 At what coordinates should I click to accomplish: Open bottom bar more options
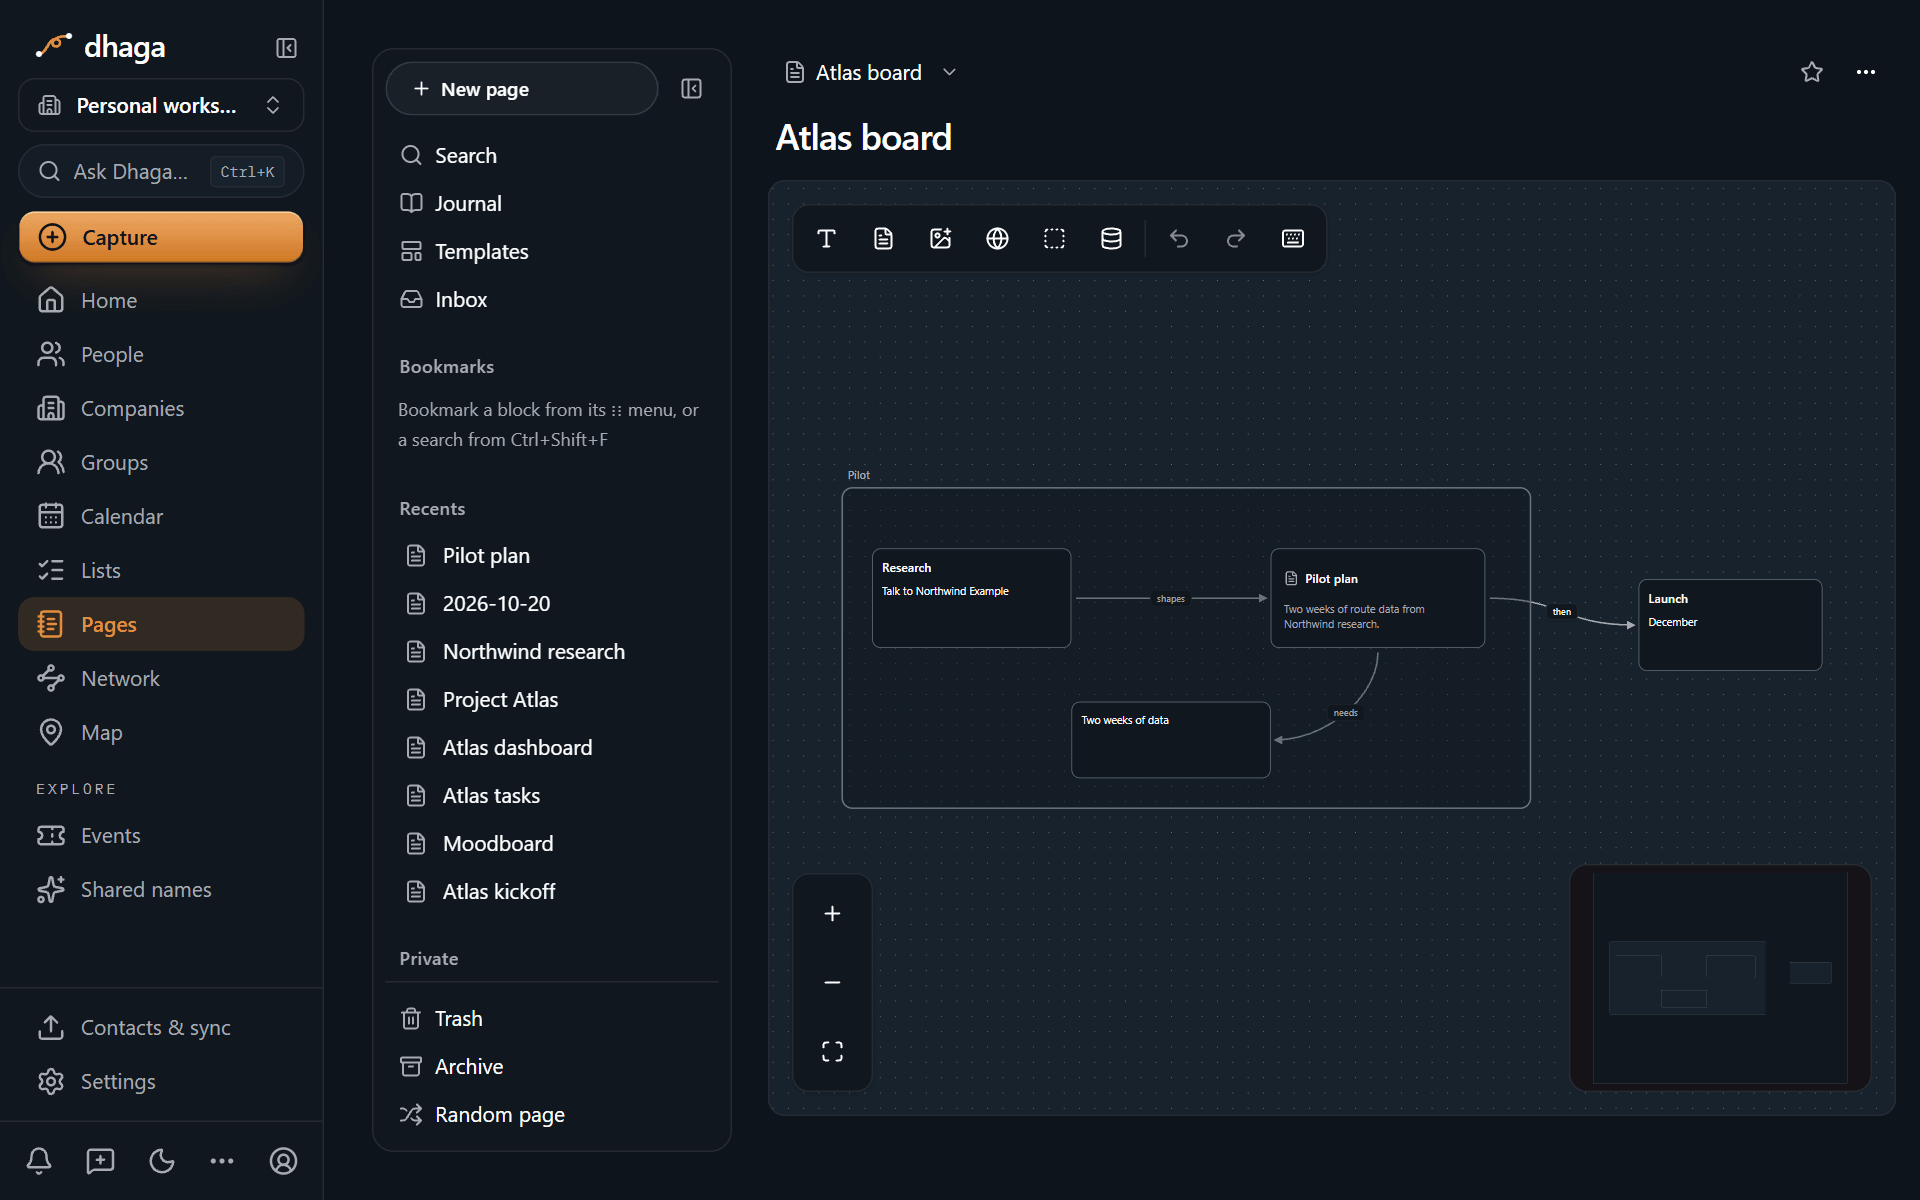pos(222,1161)
